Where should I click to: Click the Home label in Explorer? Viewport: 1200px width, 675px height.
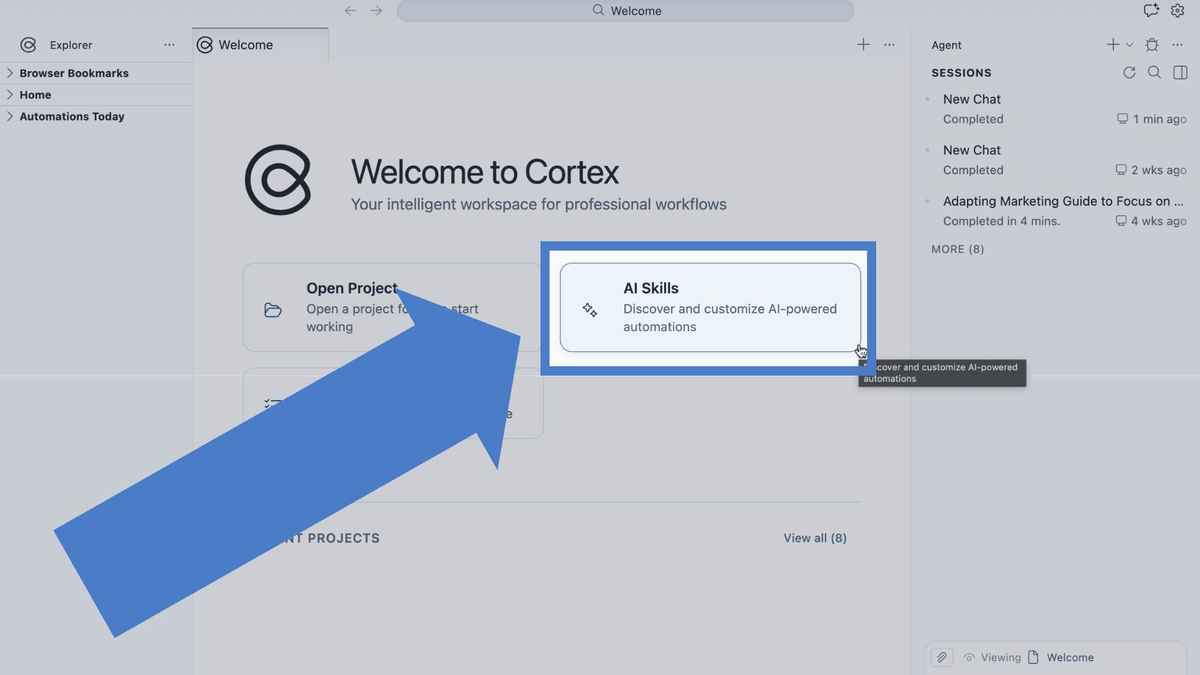coord(35,95)
